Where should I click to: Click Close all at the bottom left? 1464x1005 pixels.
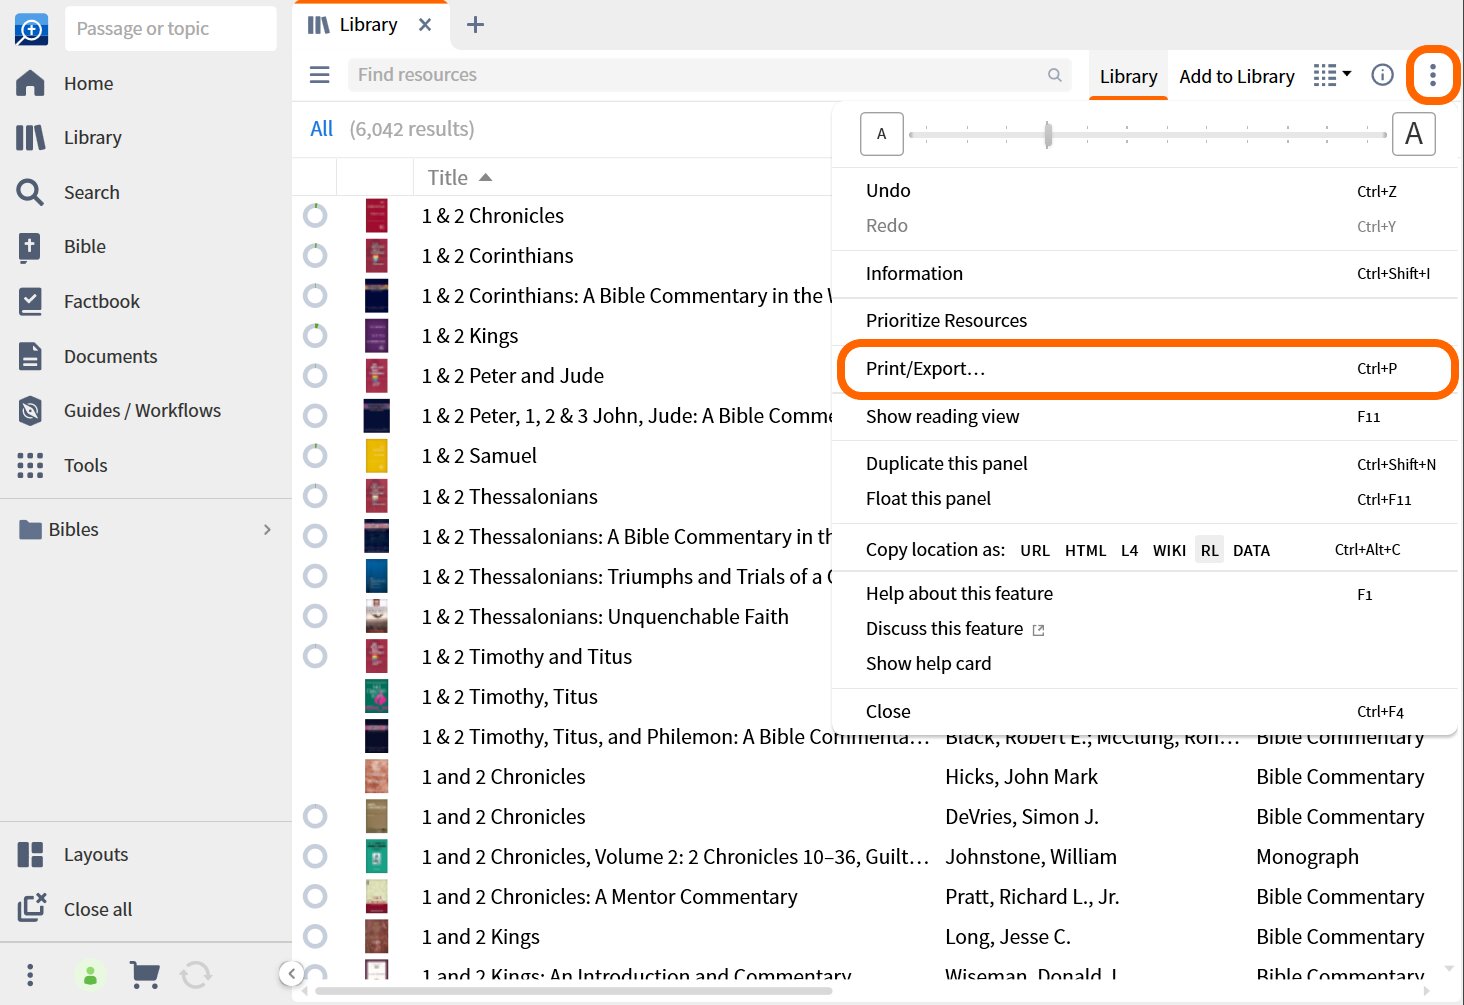click(97, 909)
